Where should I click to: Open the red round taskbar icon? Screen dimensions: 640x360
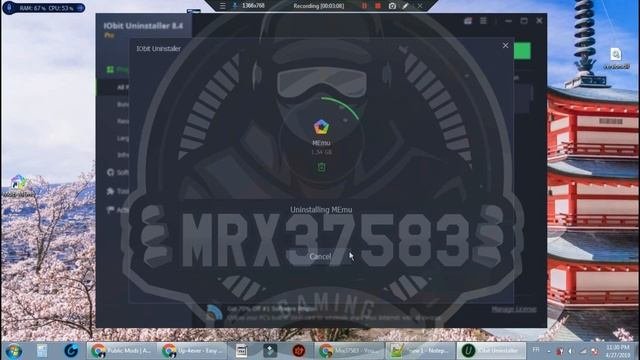click(299, 351)
